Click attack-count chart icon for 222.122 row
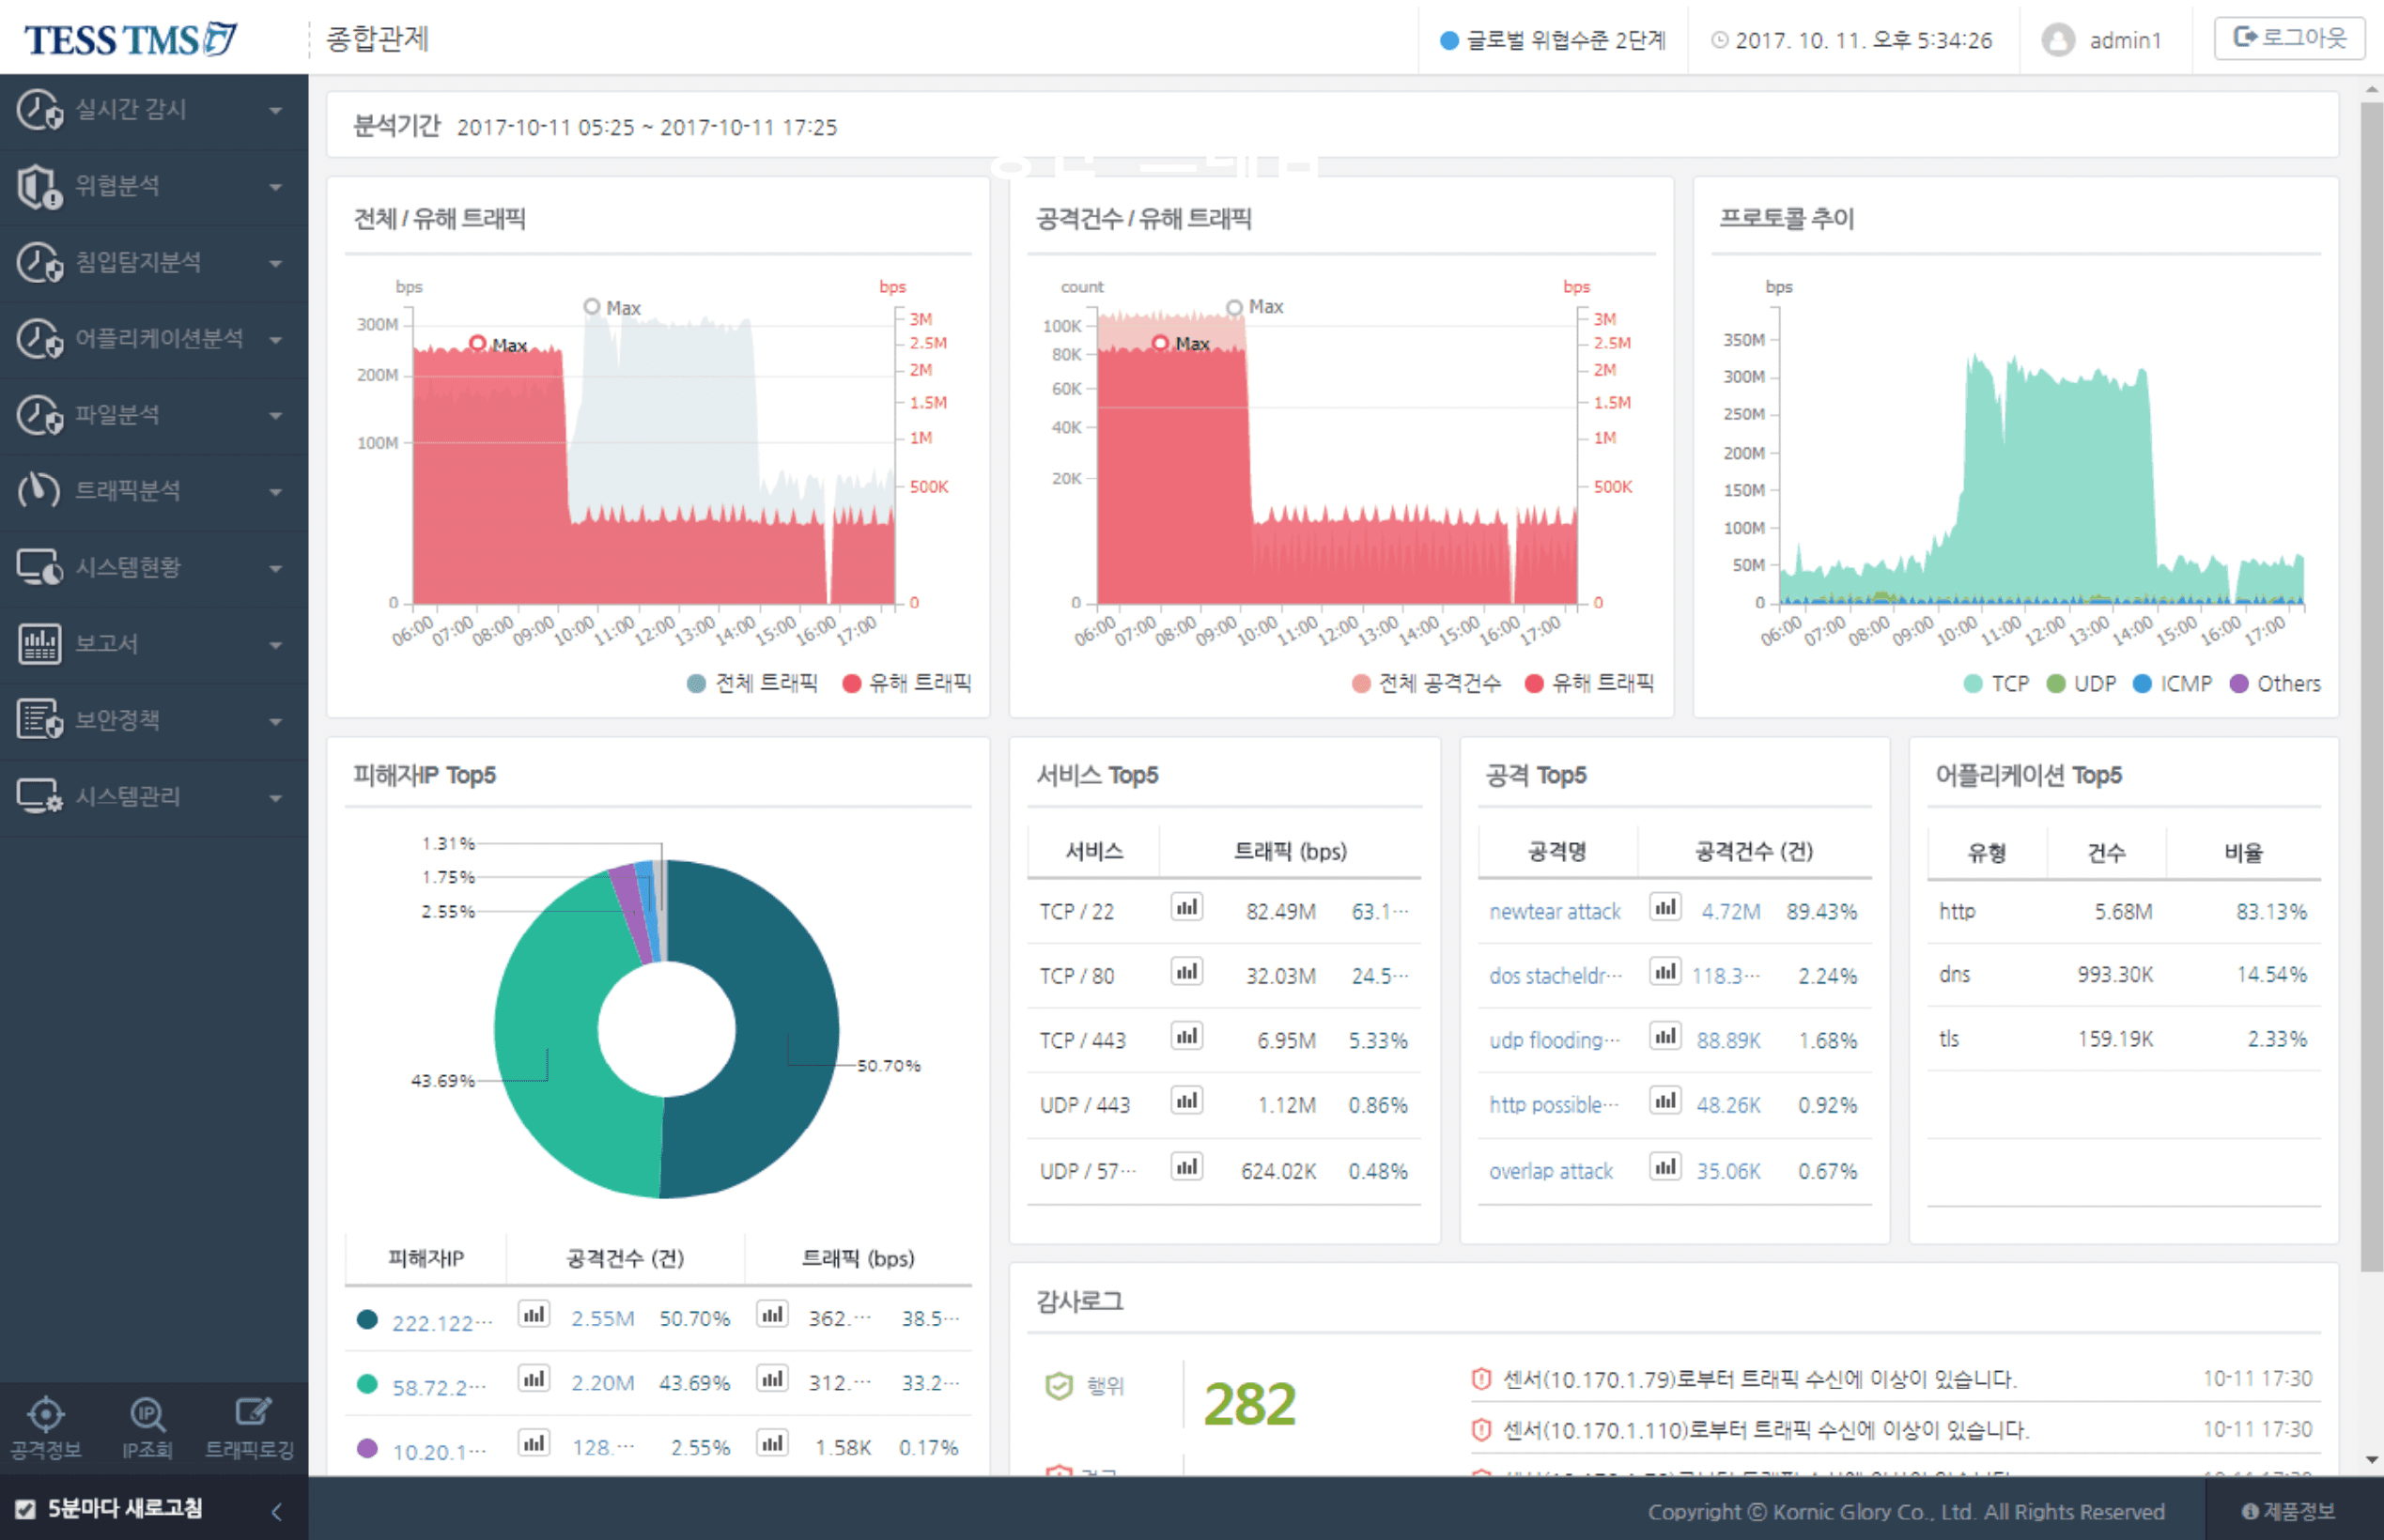The width and height of the screenshot is (2384, 1540). coord(534,1314)
